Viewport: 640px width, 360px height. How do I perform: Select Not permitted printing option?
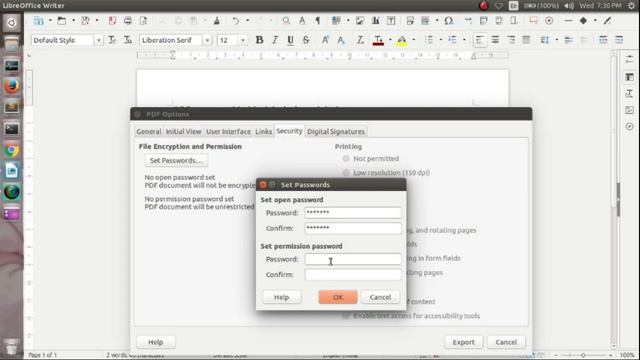pos(346,158)
